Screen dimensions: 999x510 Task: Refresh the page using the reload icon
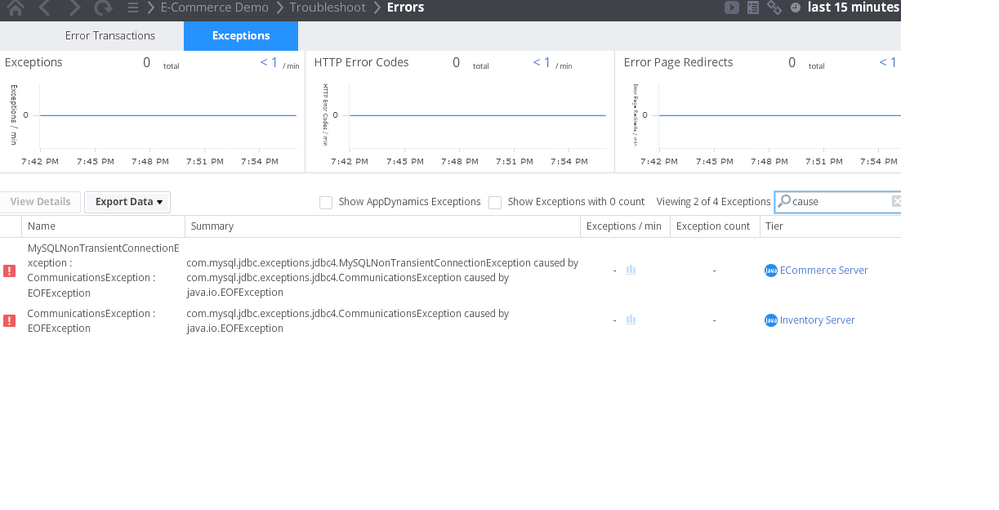click(103, 8)
